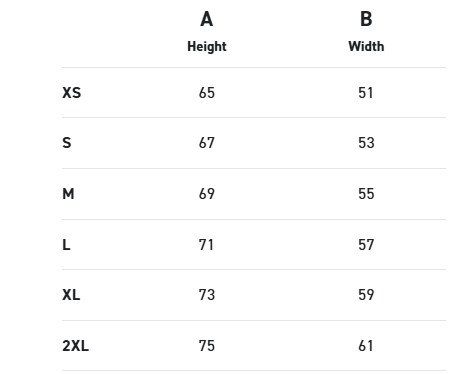Screen dimensions: 457x374
Task: Click the column A header letter
Action: coord(207,19)
